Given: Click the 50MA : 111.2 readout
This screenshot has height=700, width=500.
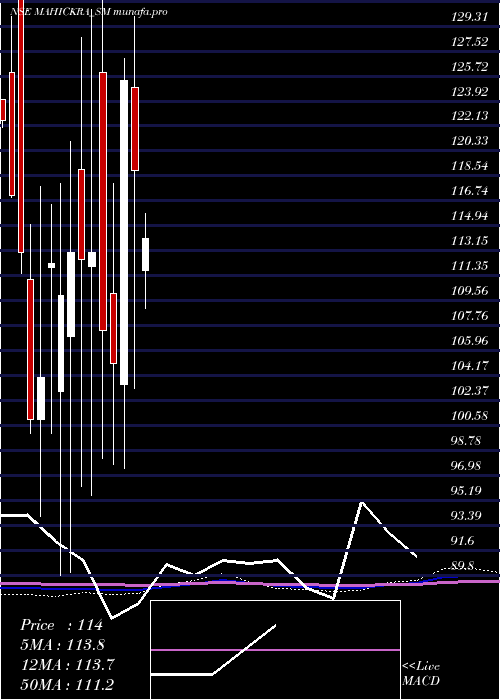Looking at the screenshot, I should pos(68,685).
